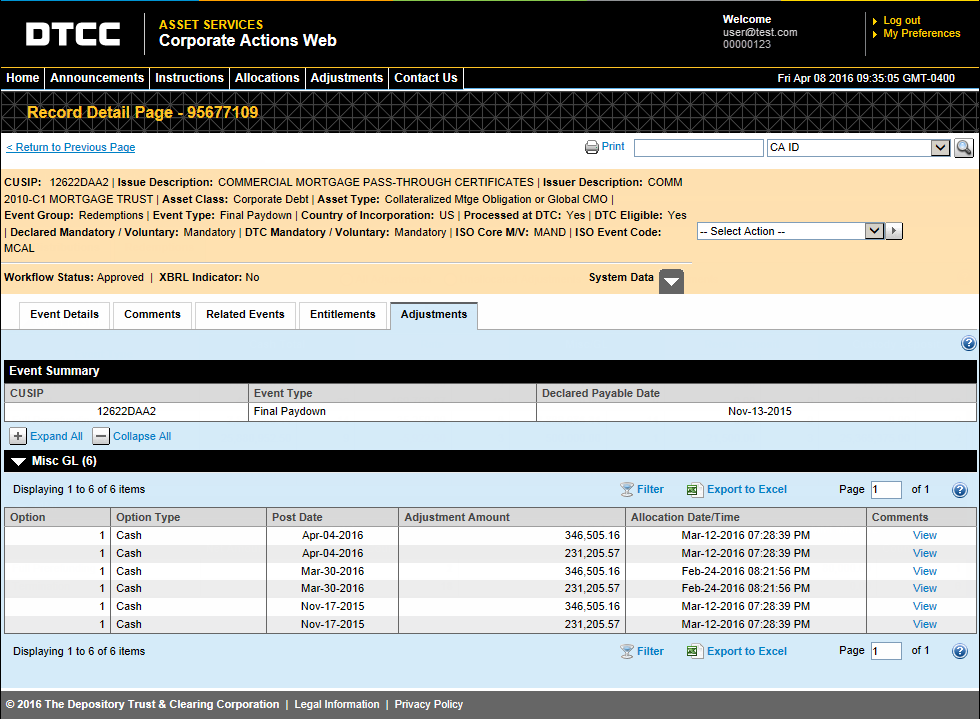This screenshot has height=719, width=980.
Task: Click the help icon below the tabs
Action: coord(968,344)
